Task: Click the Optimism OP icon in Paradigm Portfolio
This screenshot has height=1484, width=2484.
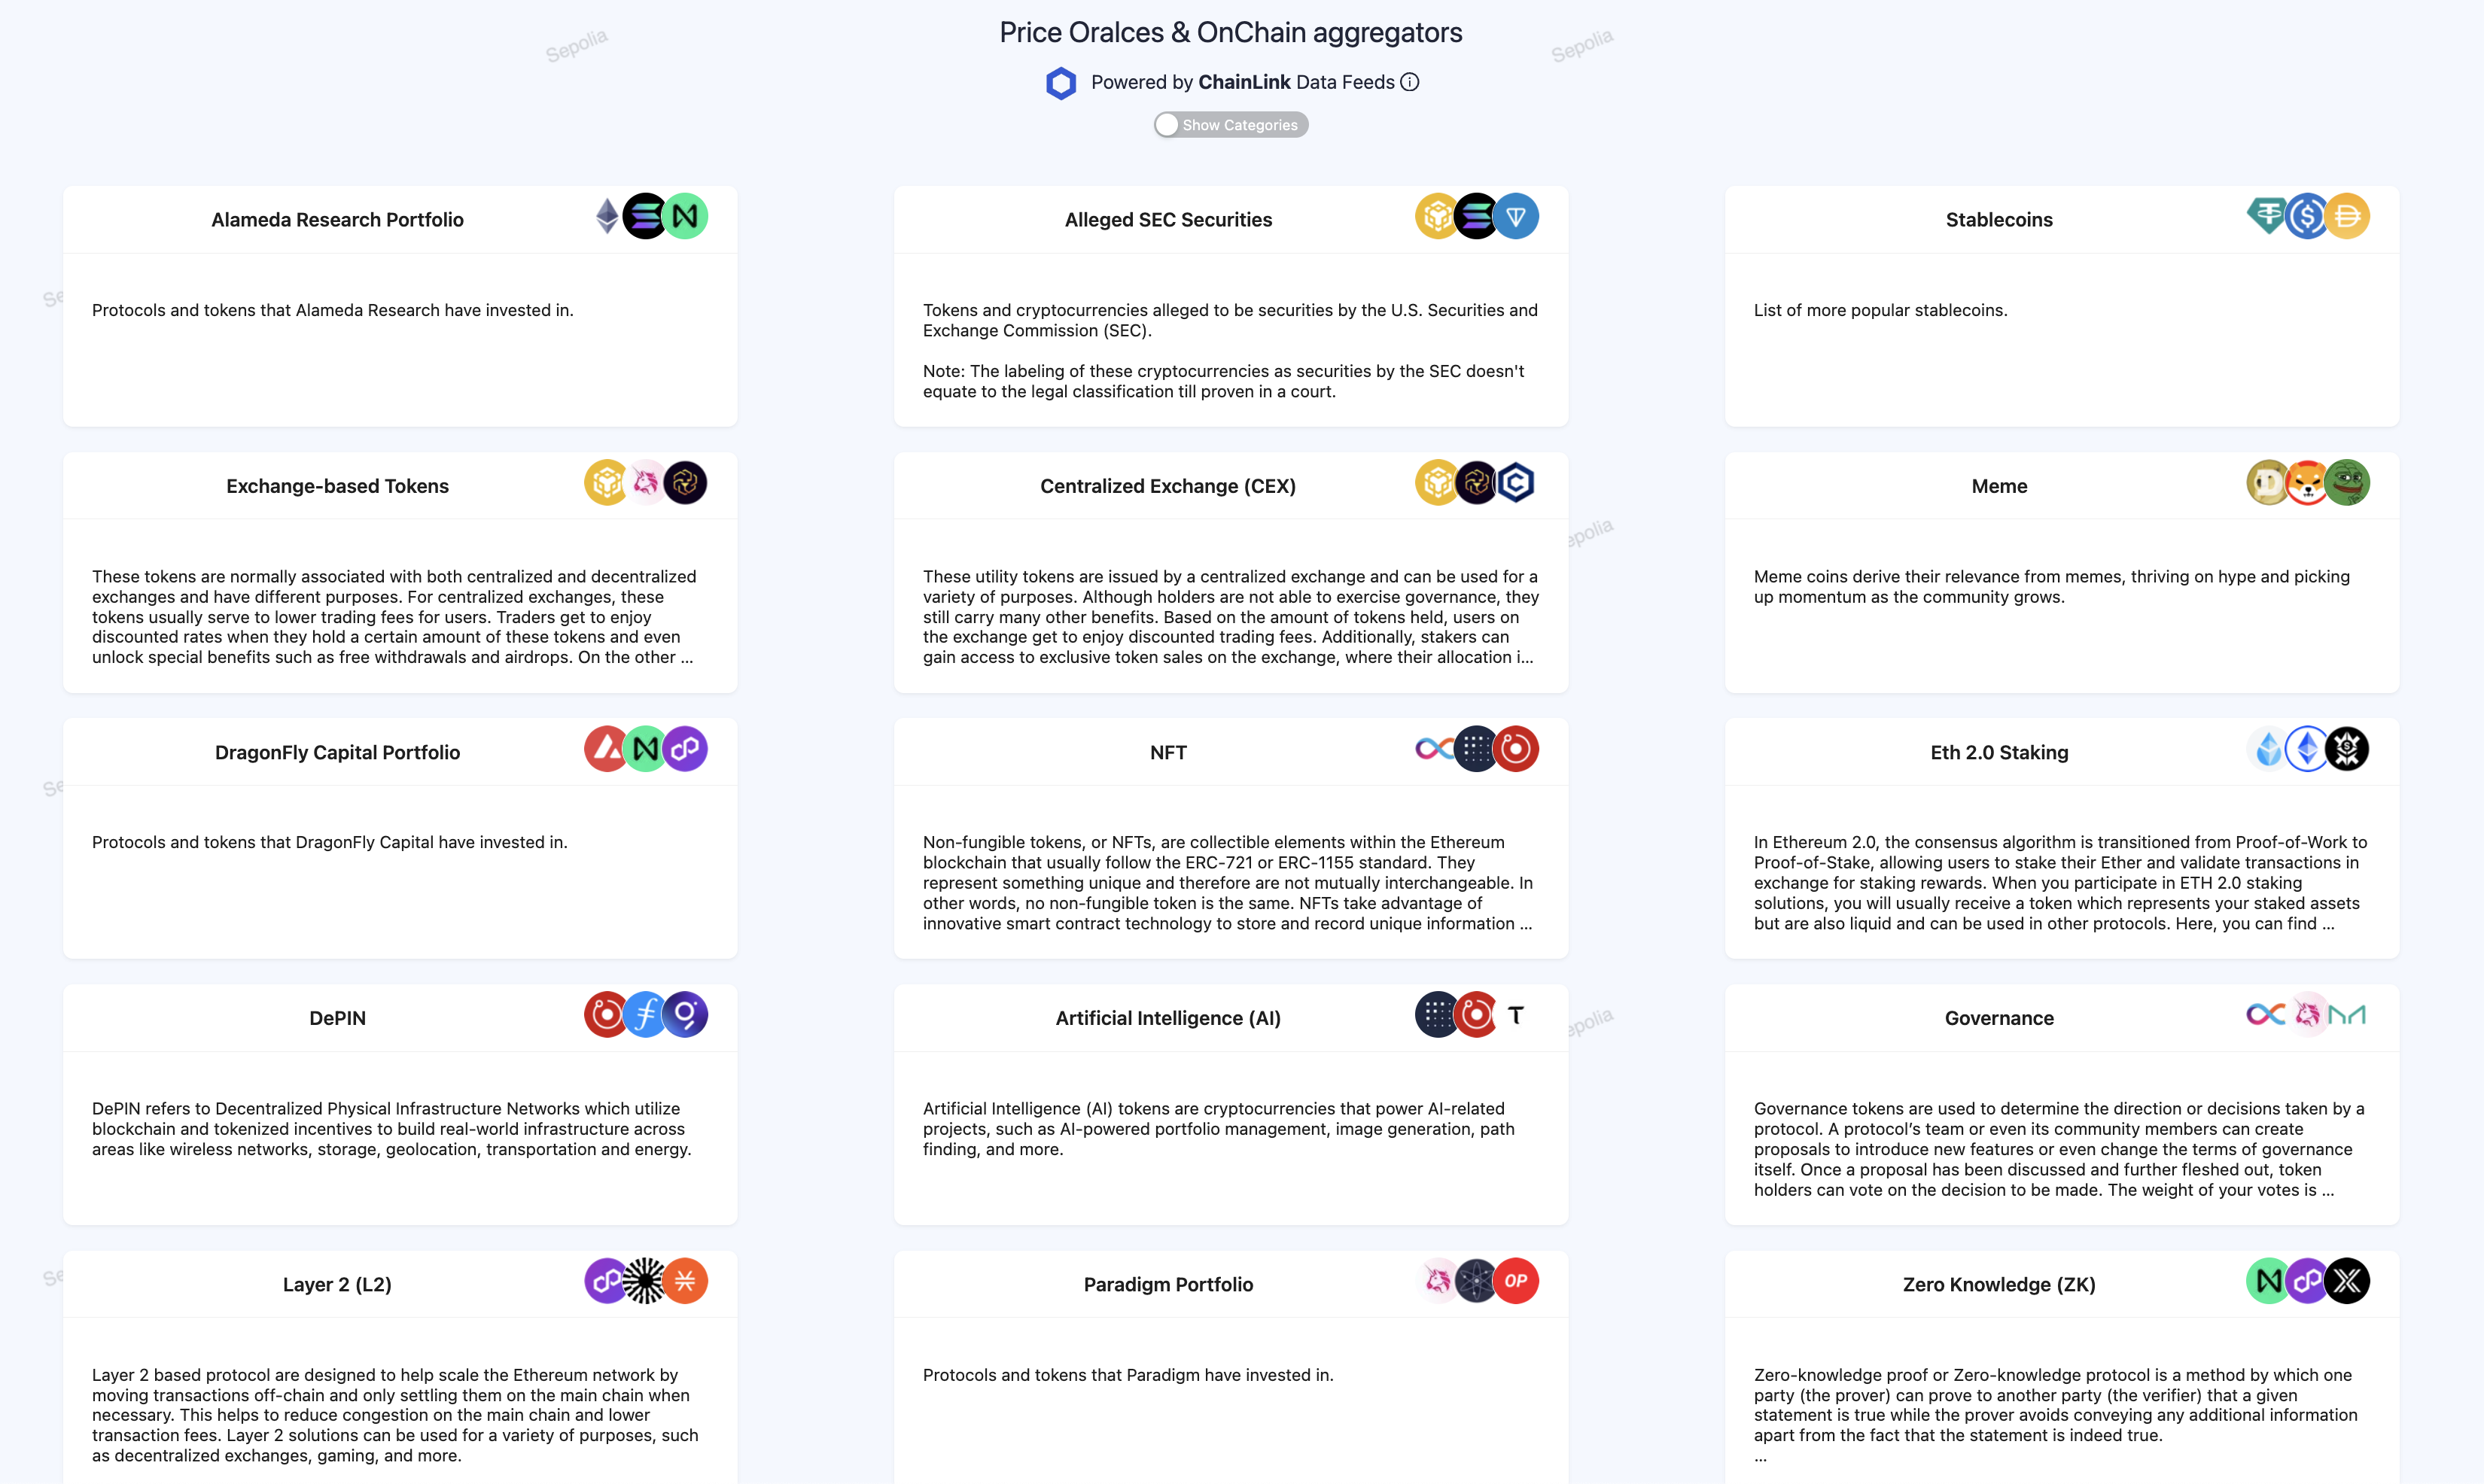Action: pos(1516,1281)
